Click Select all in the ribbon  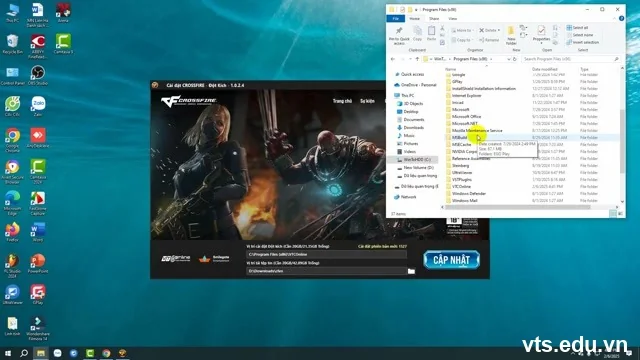[x=578, y=28]
